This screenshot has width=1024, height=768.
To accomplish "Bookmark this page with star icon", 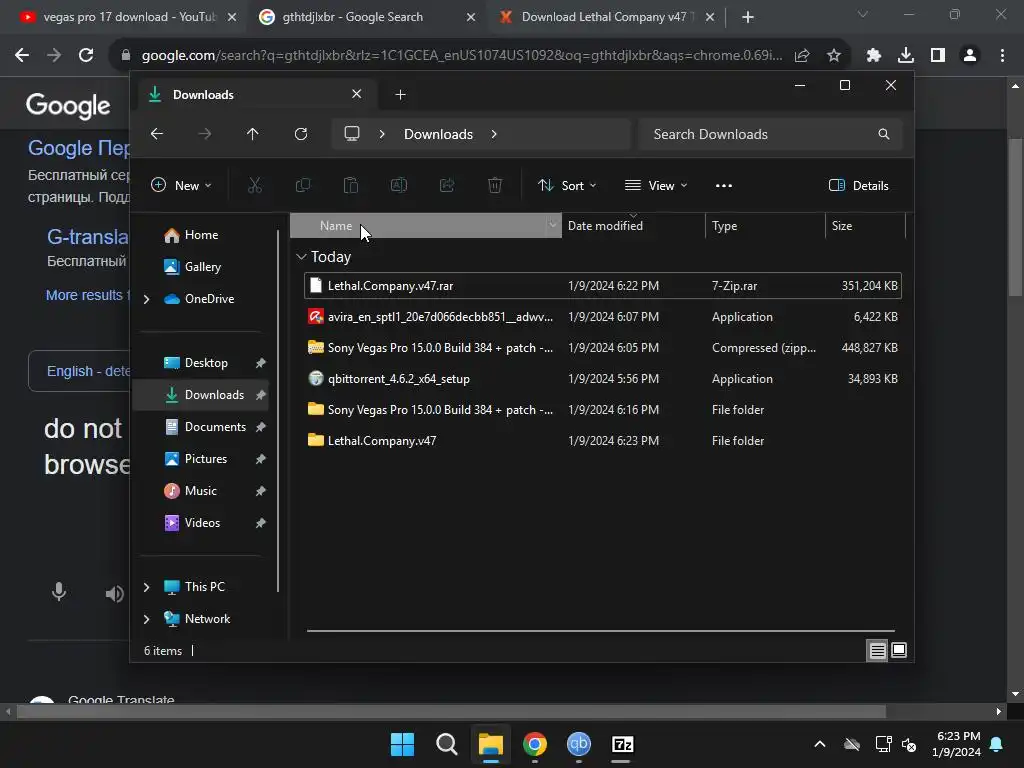I will 834,56.
